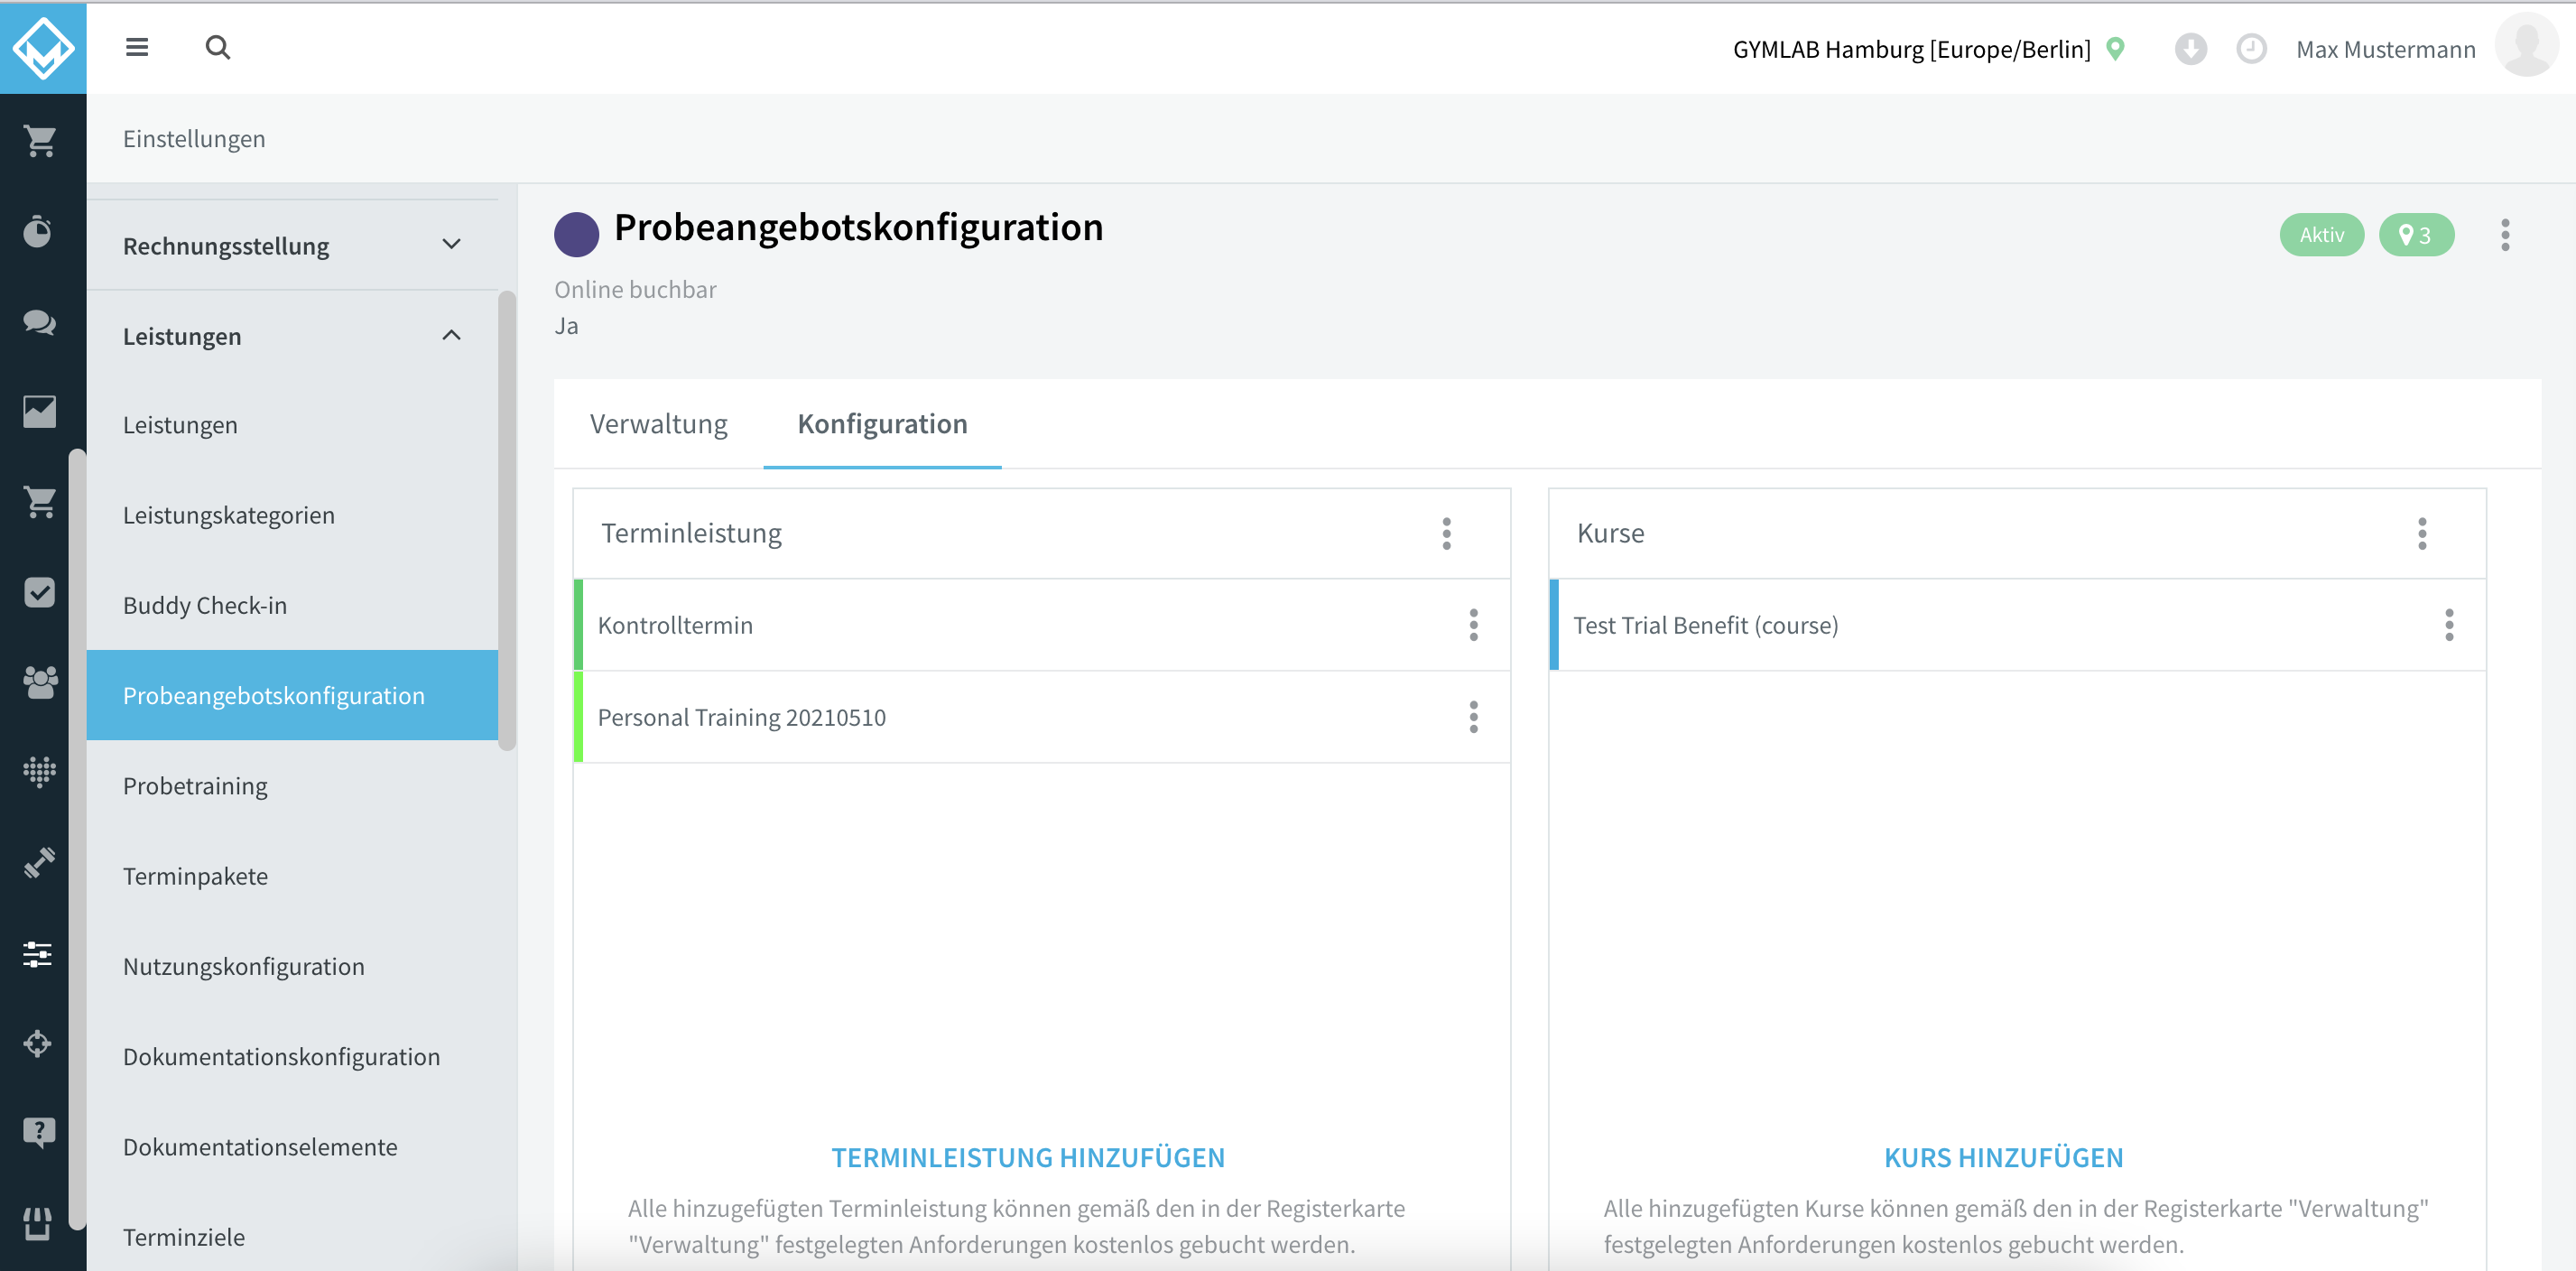This screenshot has height=1271, width=2576.
Task: Open Nutzungskonfiguration settings
Action: pyautogui.click(x=292, y=966)
